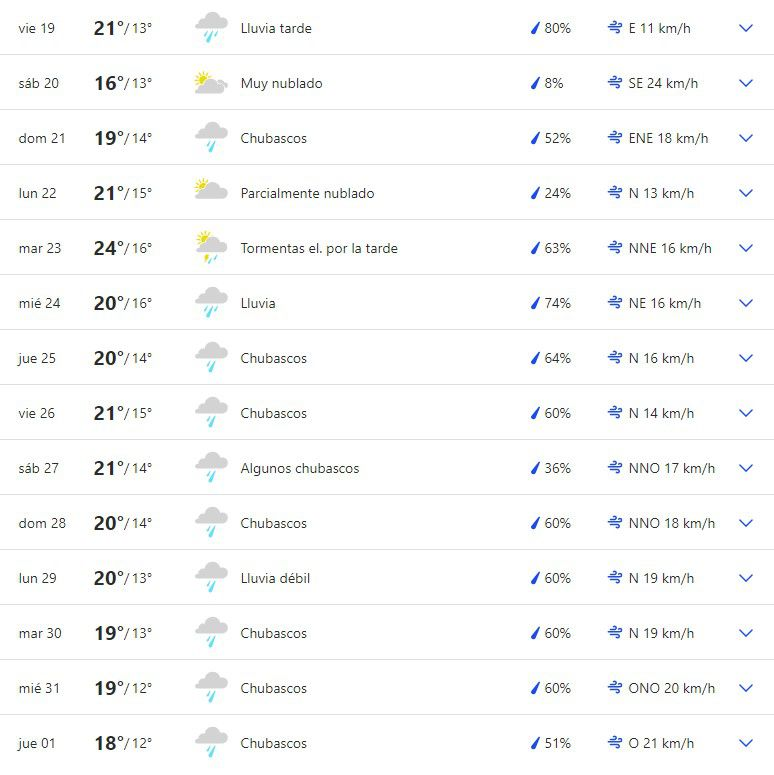Viewport: 774px width, 775px height.
Task: Show details for jue 01 via chevron
Action: [745, 743]
